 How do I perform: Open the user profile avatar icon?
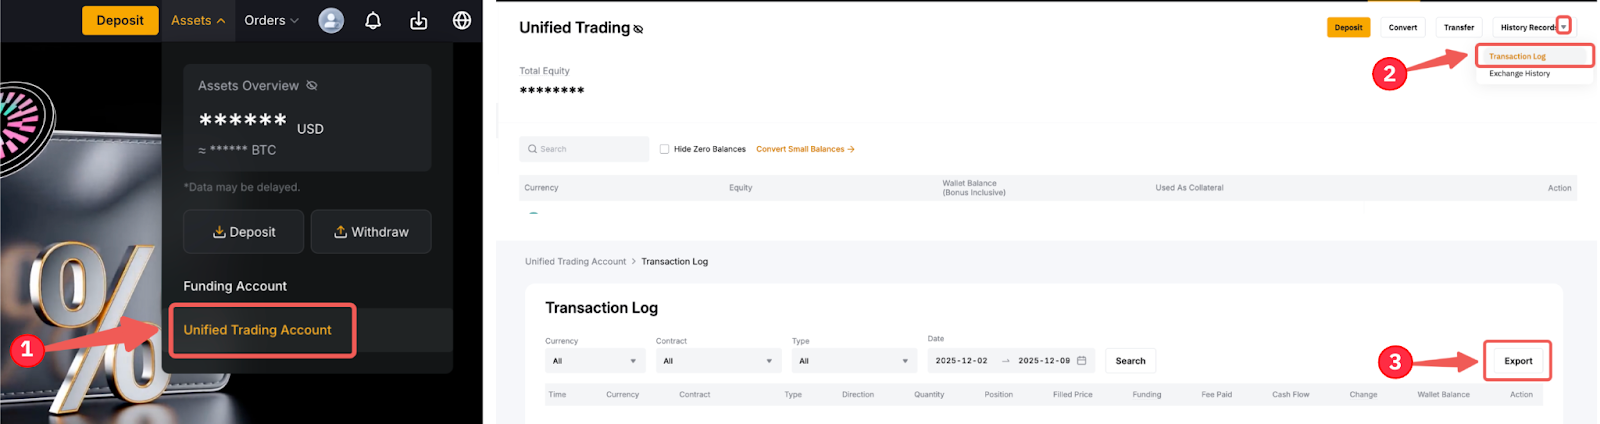(331, 20)
